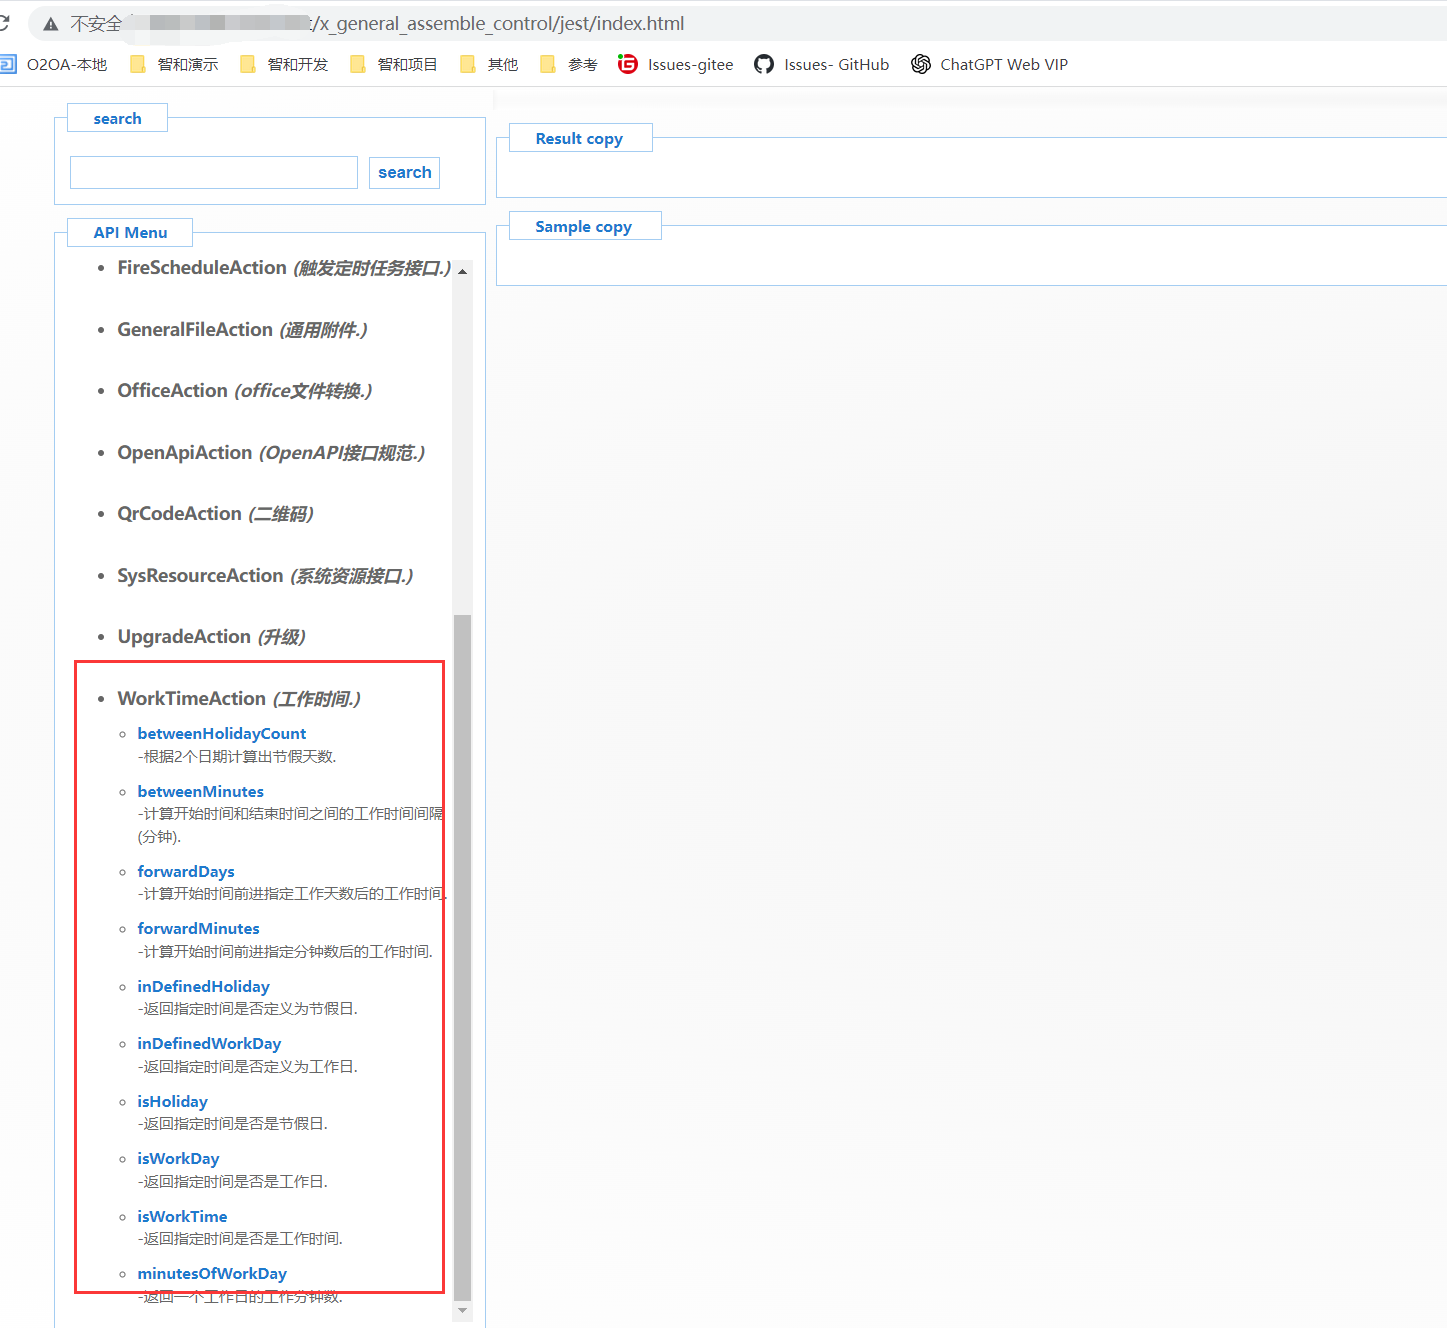Viewport: 1447px width, 1328px height.
Task: Open the isHoliday API link
Action: [173, 1102]
